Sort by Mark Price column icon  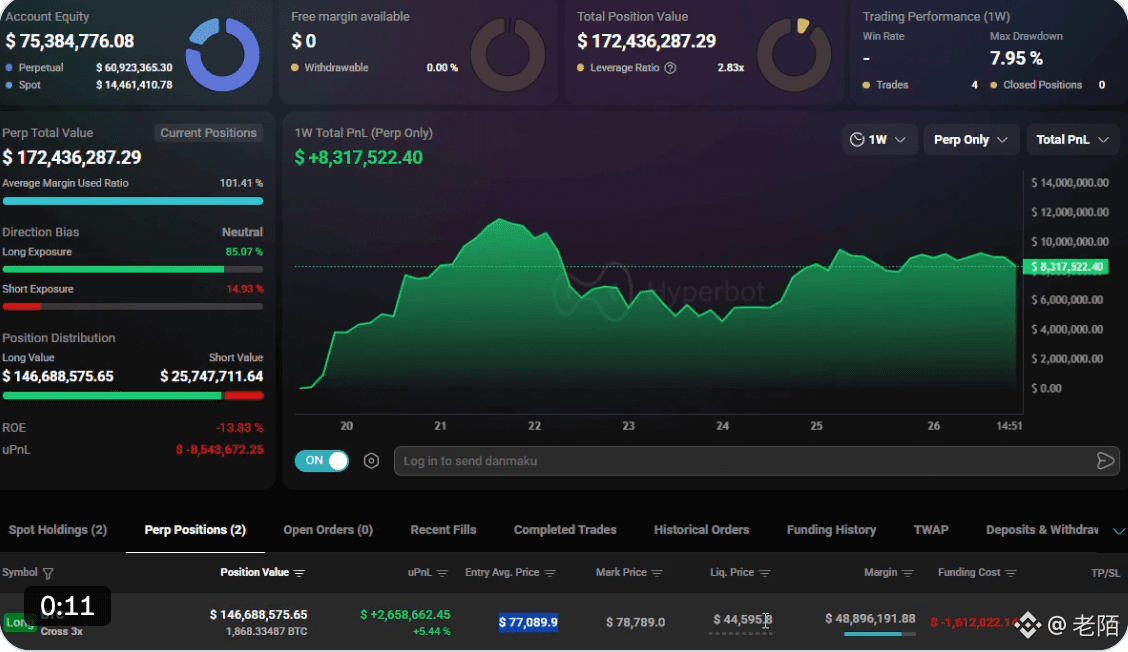[657, 573]
